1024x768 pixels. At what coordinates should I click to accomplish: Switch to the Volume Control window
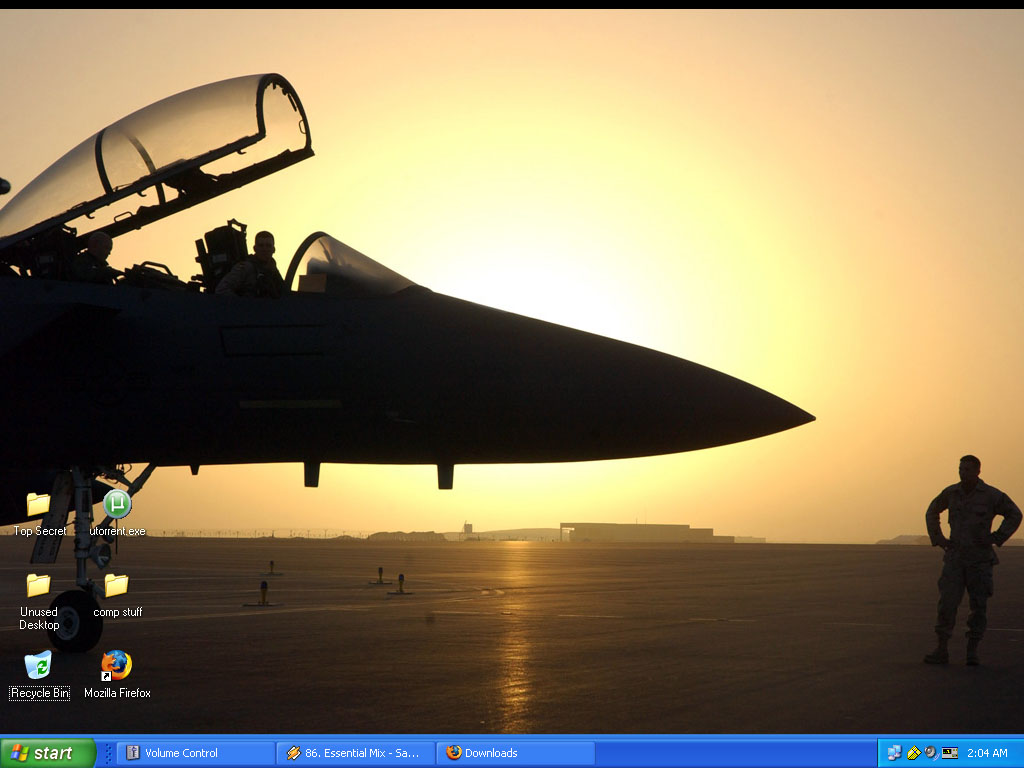[x=195, y=753]
